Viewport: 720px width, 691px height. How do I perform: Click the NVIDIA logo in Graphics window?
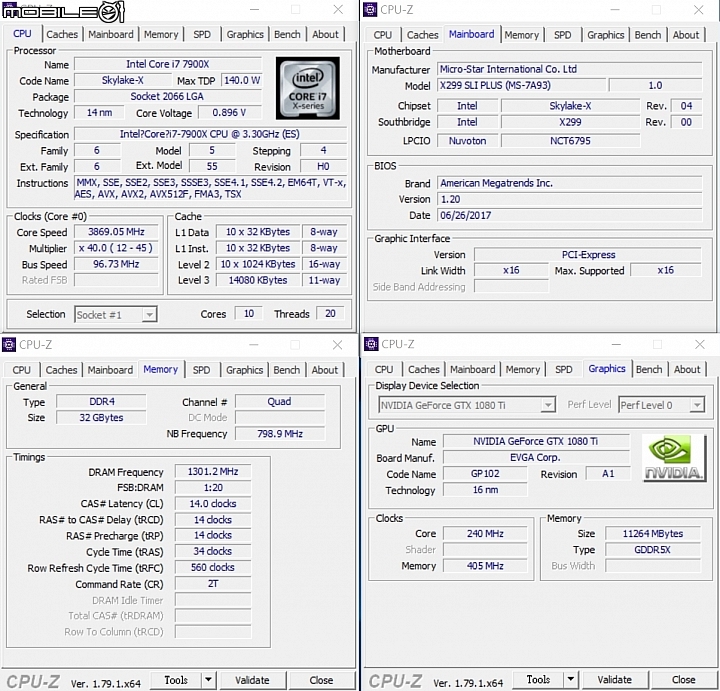(675, 458)
